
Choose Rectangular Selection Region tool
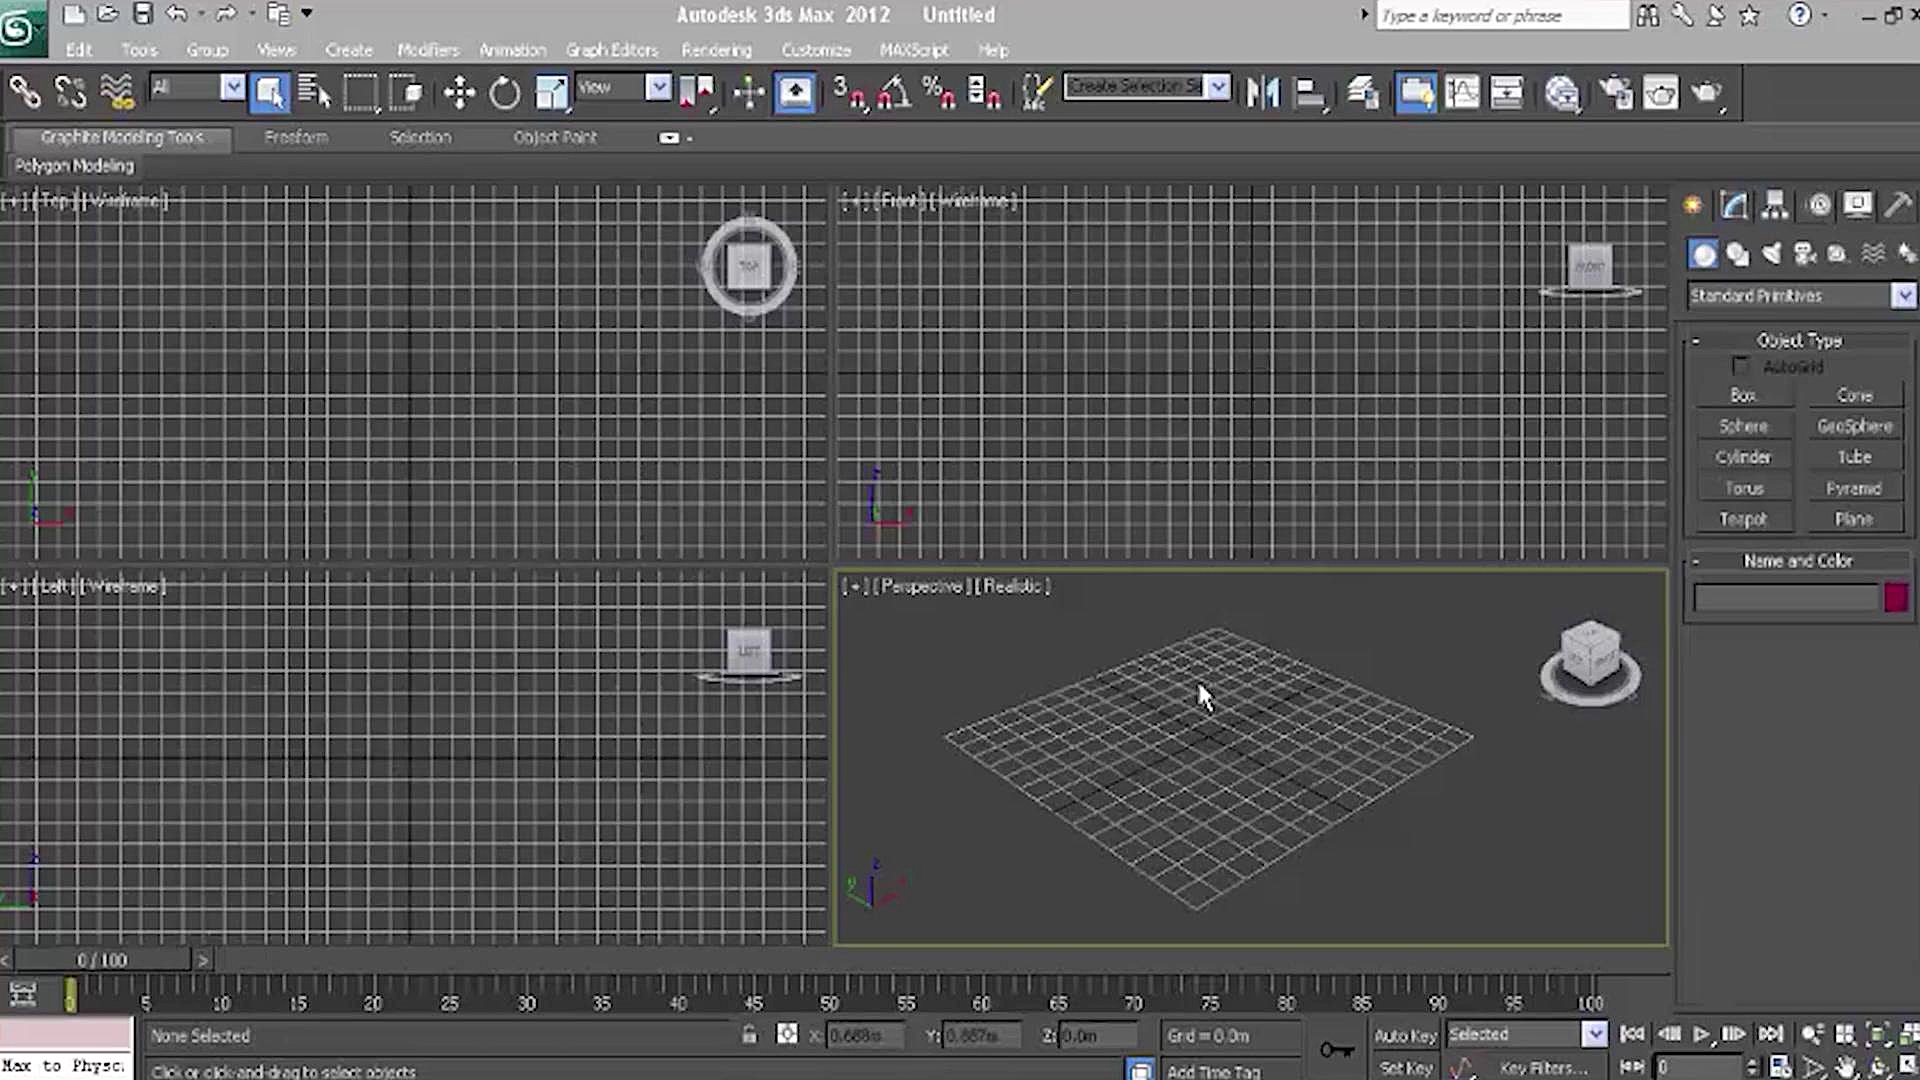tap(360, 92)
